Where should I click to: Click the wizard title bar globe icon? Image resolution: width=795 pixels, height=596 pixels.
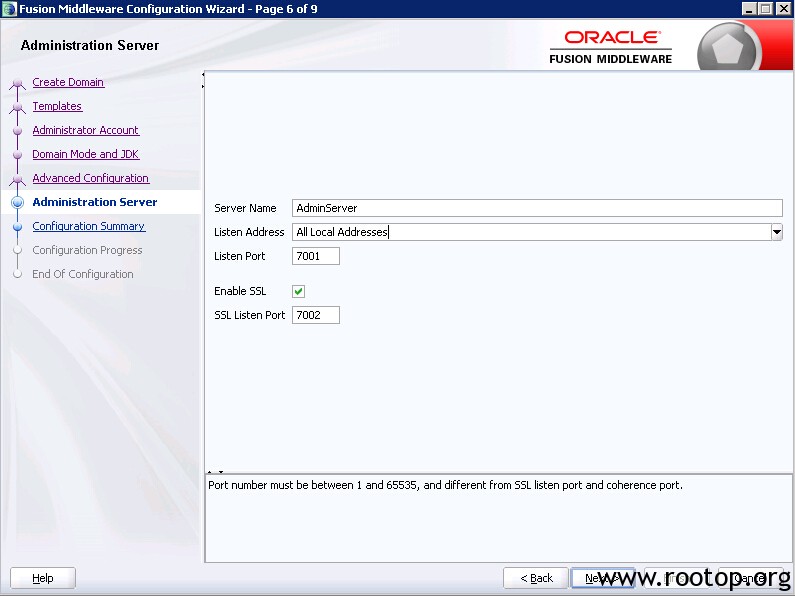coord(9,9)
